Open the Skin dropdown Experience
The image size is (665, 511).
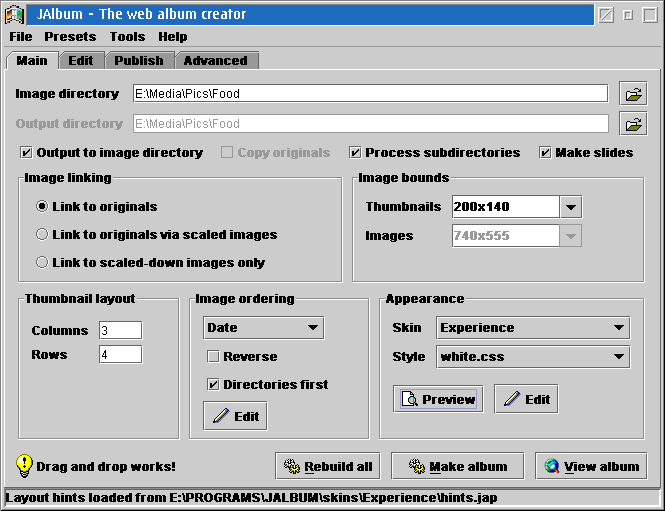click(x=533, y=328)
